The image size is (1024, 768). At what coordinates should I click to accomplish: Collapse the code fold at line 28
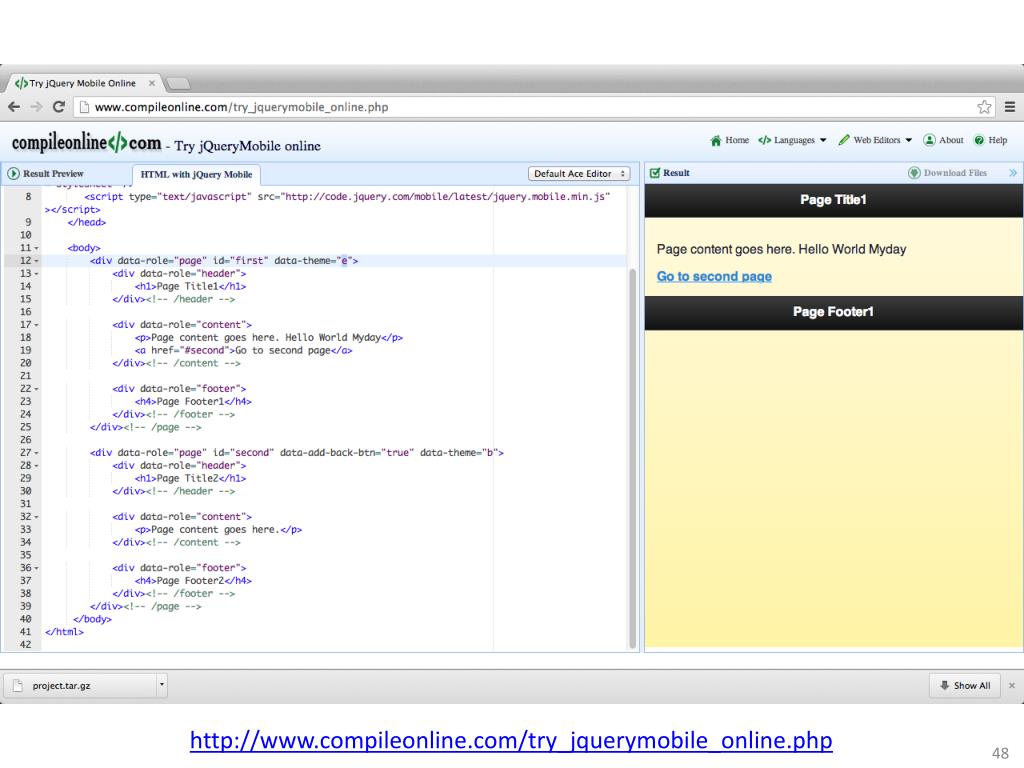[x=37, y=466]
